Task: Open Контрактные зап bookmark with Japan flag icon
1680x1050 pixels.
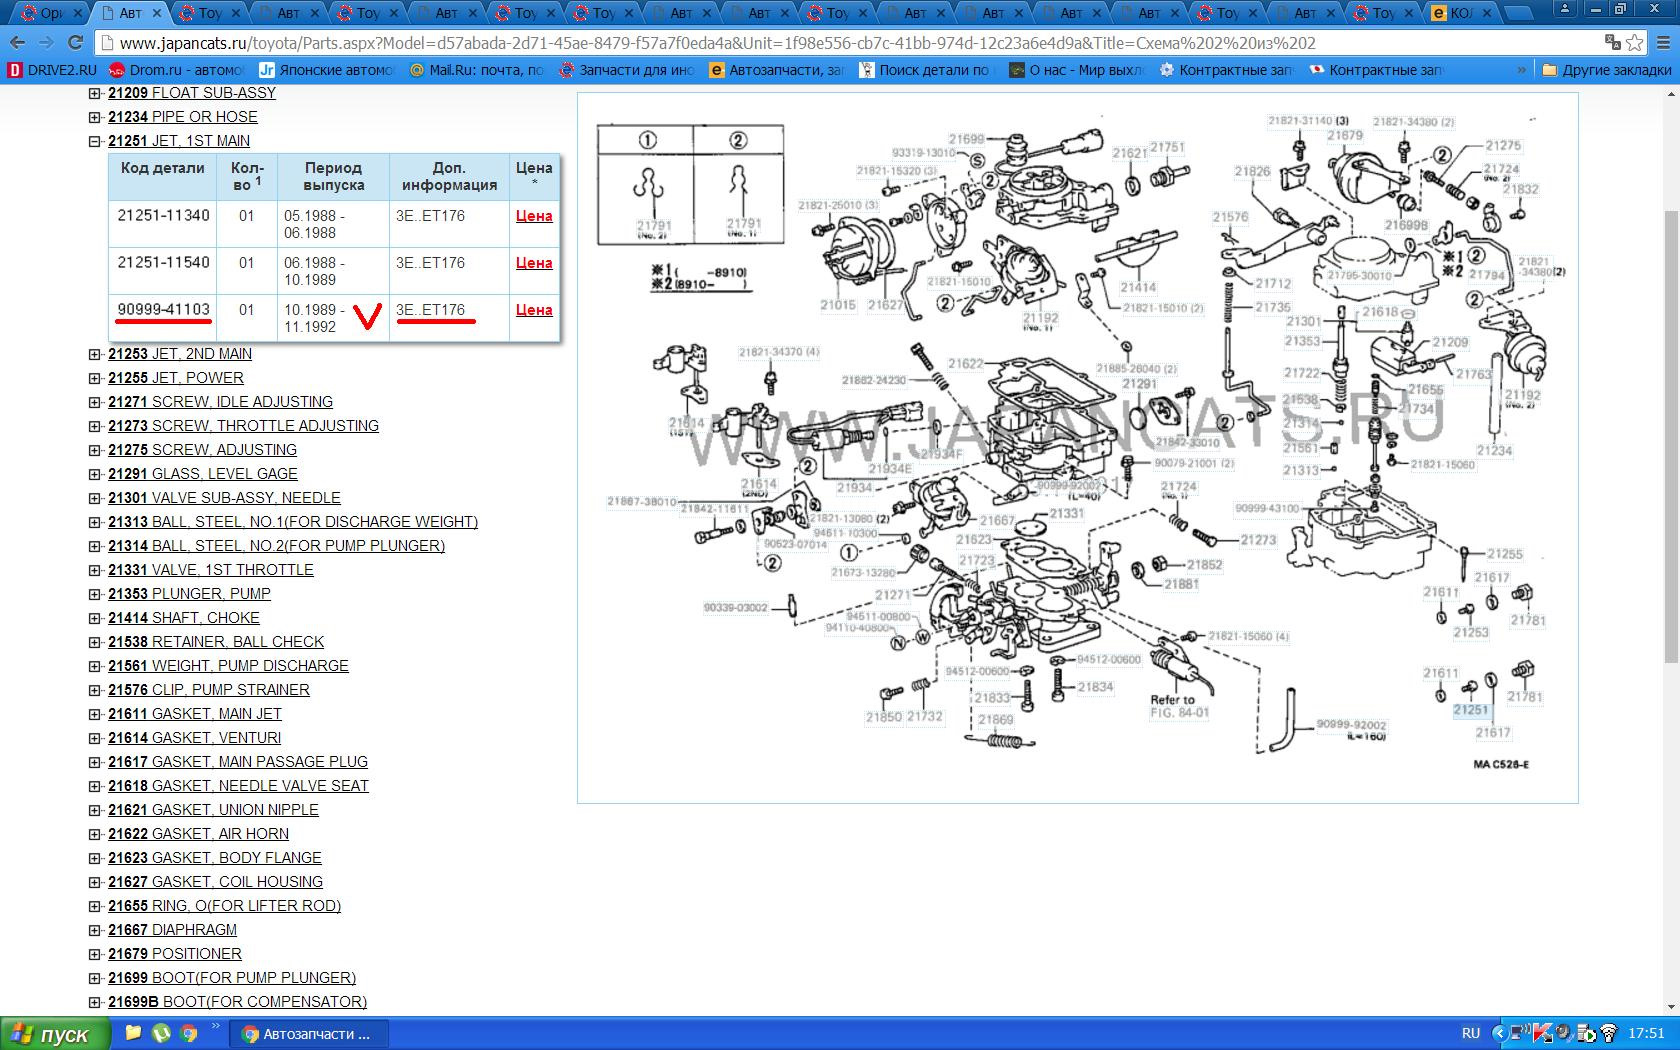Action: [x=1377, y=70]
